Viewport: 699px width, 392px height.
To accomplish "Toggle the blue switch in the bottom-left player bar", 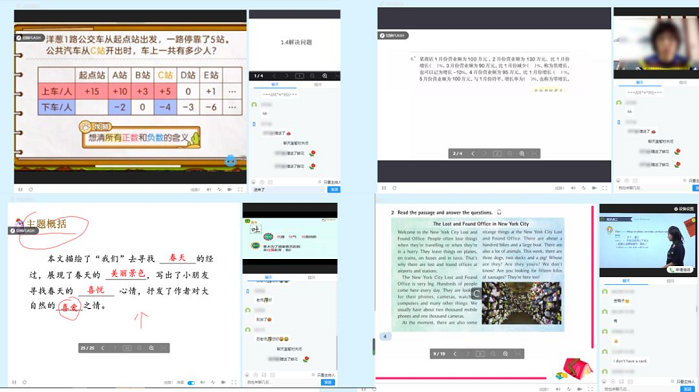I will (x=191, y=383).
